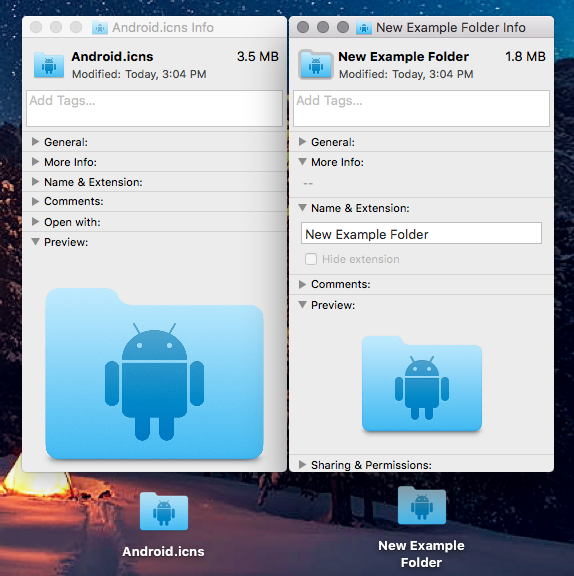
Task: Expand the Open with section
Action: tap(35, 222)
